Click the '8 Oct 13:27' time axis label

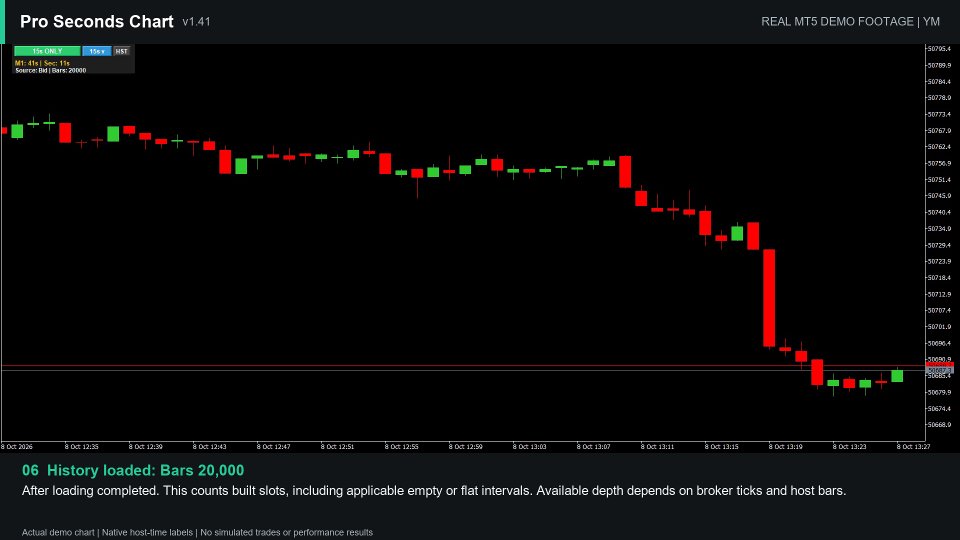pos(913,447)
